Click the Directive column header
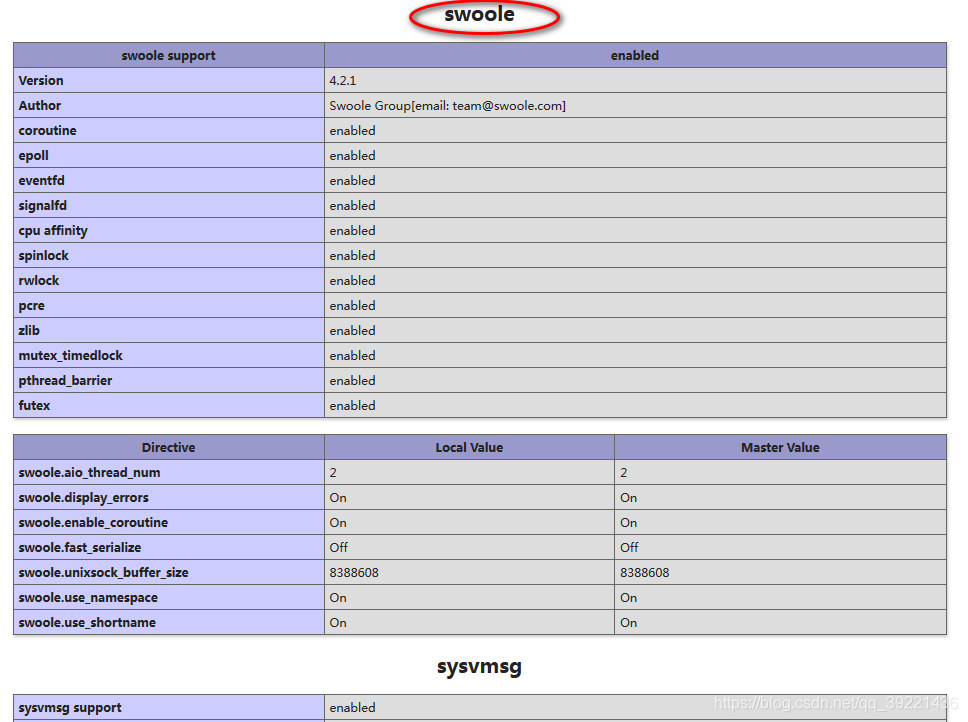Viewport: 968px width, 722px height. 168,447
